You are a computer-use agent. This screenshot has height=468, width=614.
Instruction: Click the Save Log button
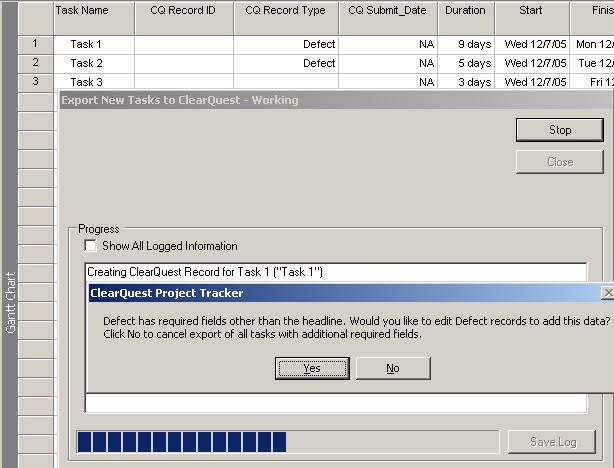(x=552, y=442)
